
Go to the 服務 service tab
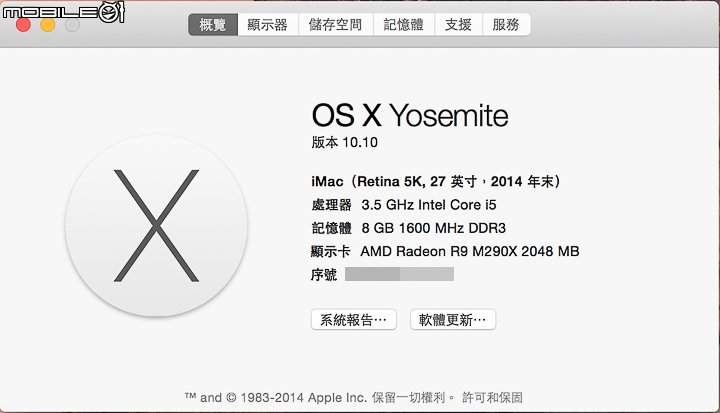tap(506, 24)
